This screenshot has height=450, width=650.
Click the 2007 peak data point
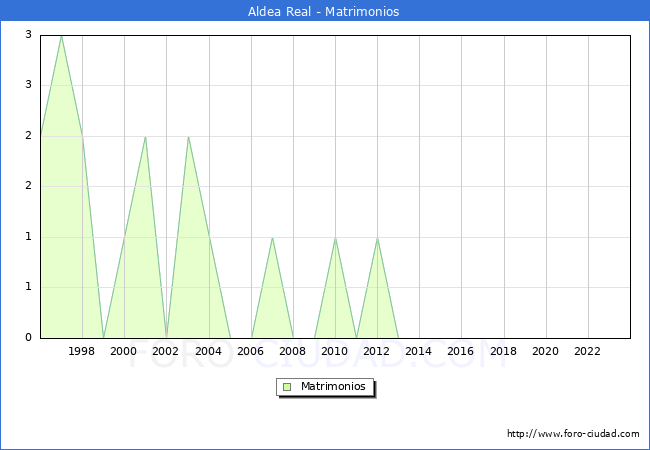pos(272,237)
